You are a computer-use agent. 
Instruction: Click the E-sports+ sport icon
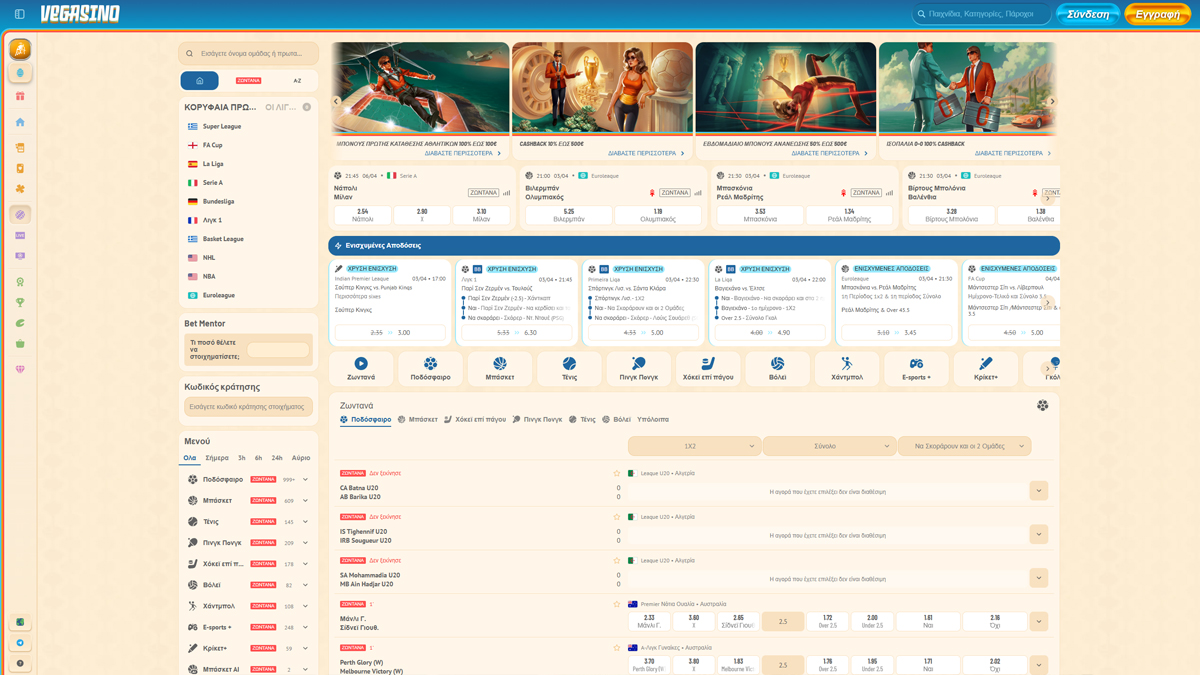coord(916,368)
